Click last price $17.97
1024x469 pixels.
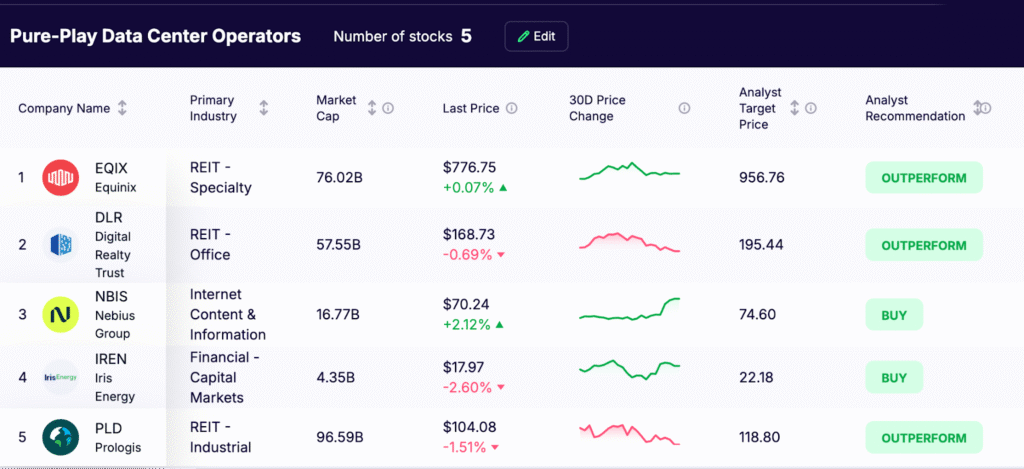point(463,367)
